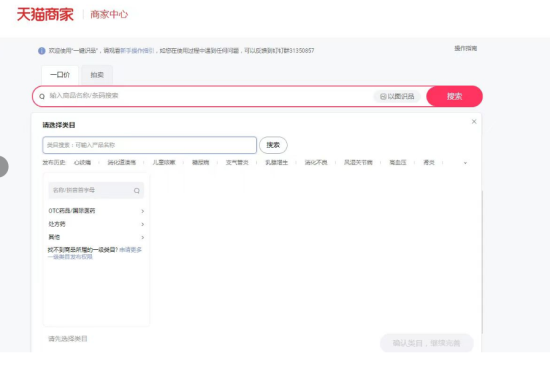Image resolution: width=550 pixels, height=367 pixels.
Task: Expand the 发布历史 history dropdown arrow
Action: tap(465, 163)
